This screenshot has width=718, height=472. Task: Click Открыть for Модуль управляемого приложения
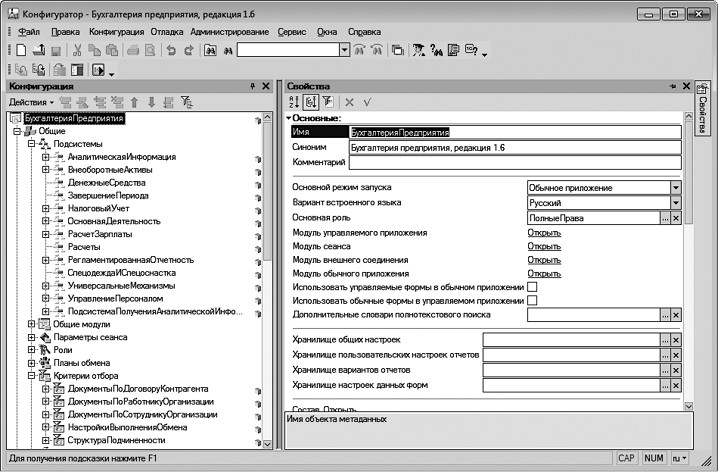[x=544, y=232]
